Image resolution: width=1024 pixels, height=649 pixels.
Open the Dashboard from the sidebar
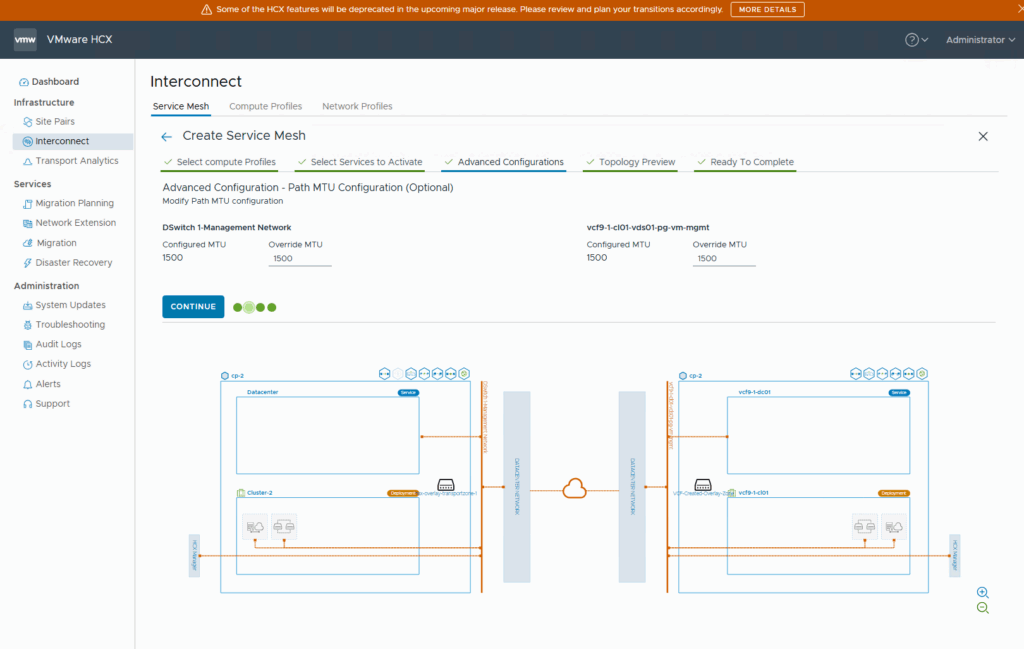pos(54,82)
